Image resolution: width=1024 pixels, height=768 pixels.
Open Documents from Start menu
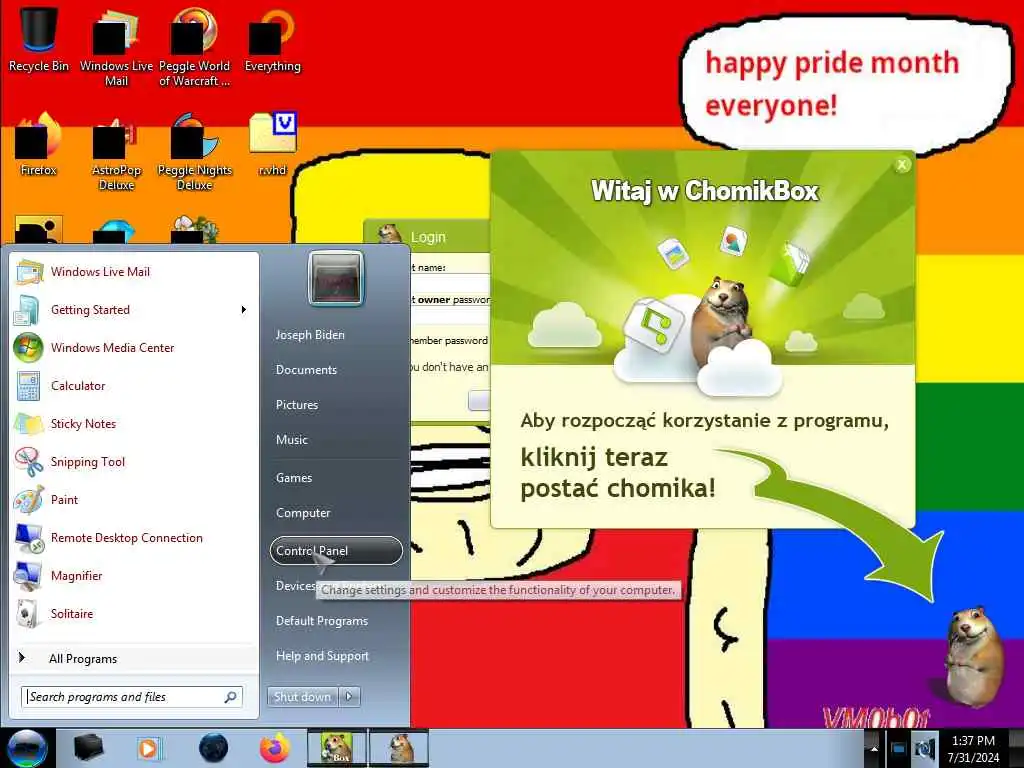click(x=306, y=370)
